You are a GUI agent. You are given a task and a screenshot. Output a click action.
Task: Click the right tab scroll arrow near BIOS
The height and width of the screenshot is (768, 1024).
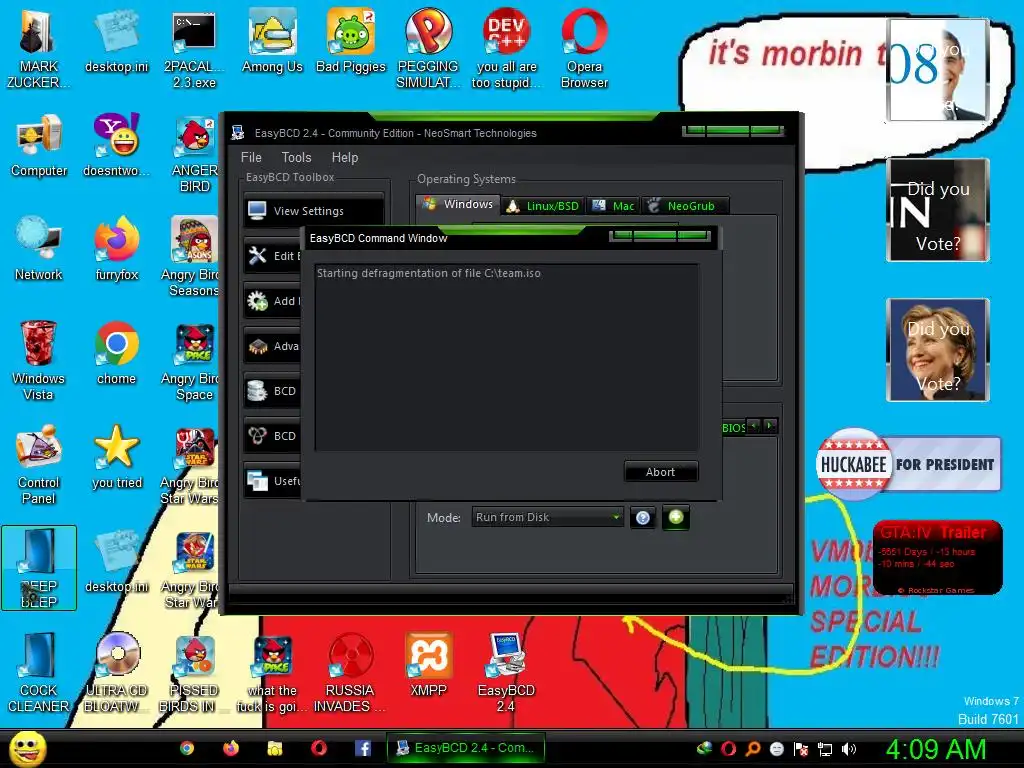coord(771,426)
